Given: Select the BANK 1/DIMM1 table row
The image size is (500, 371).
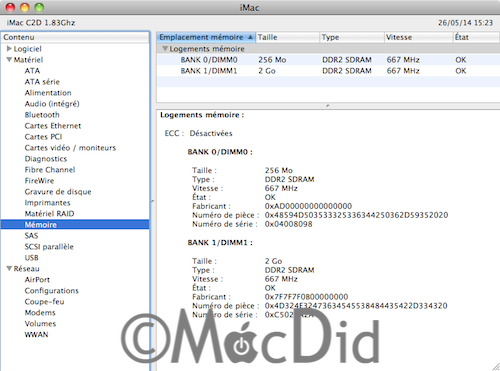Looking at the screenshot, I should click(328, 71).
